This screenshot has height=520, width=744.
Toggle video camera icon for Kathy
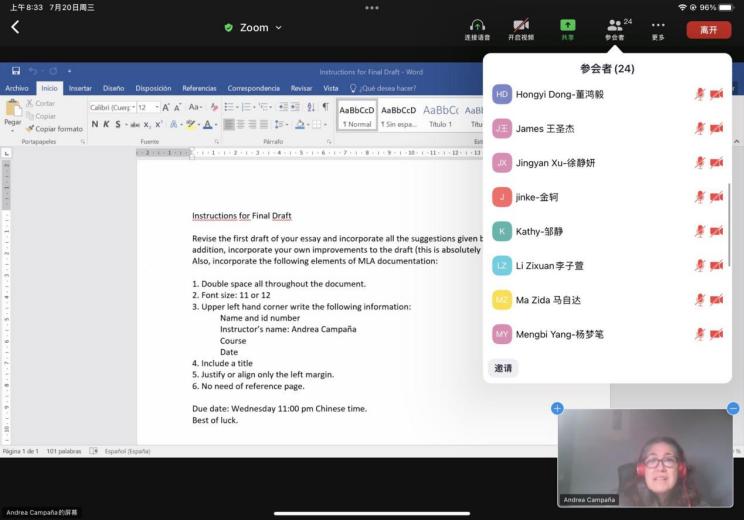point(717,231)
